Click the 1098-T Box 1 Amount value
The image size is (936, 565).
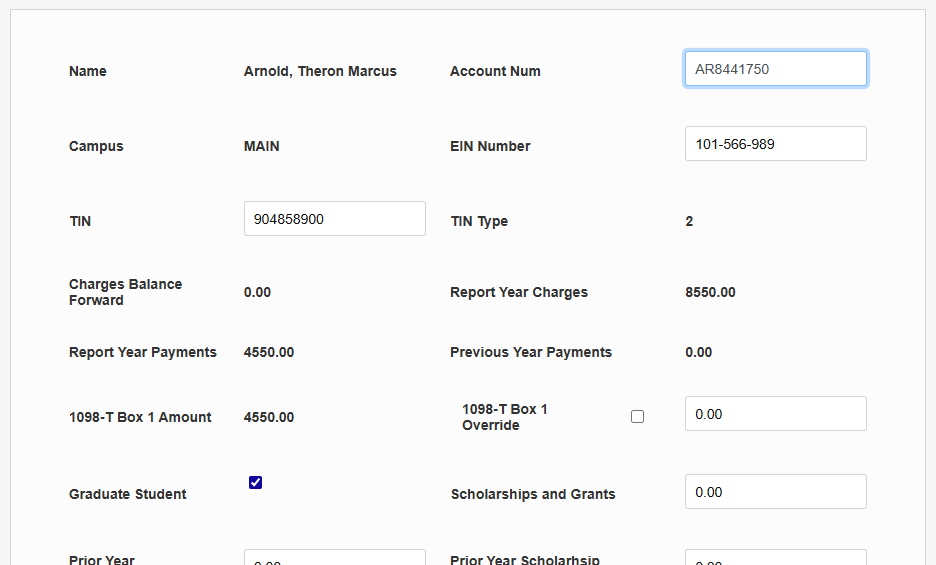pos(269,417)
